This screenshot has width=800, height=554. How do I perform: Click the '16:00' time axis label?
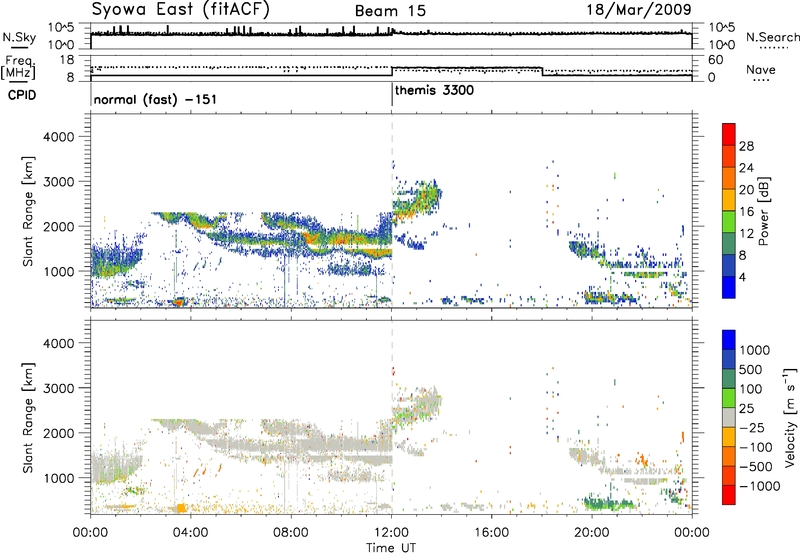(x=491, y=533)
